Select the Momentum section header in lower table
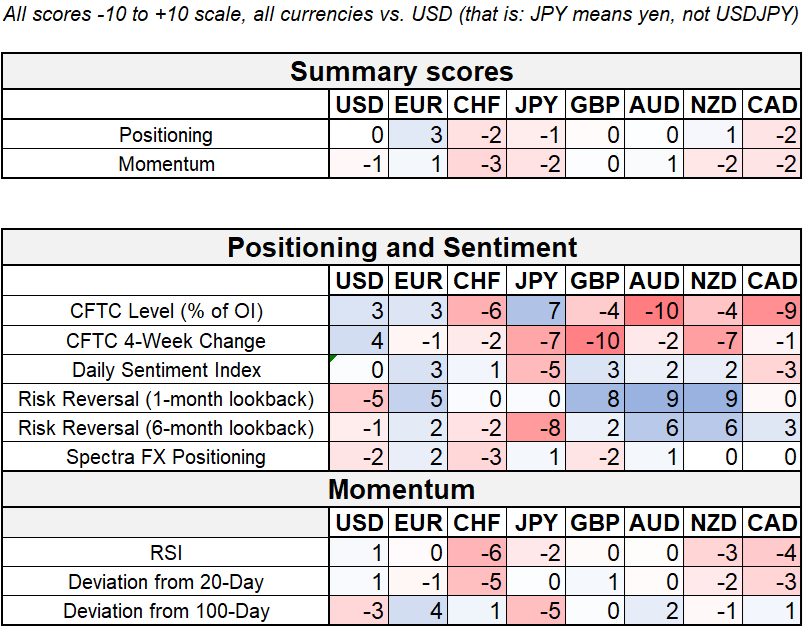 coord(401,490)
